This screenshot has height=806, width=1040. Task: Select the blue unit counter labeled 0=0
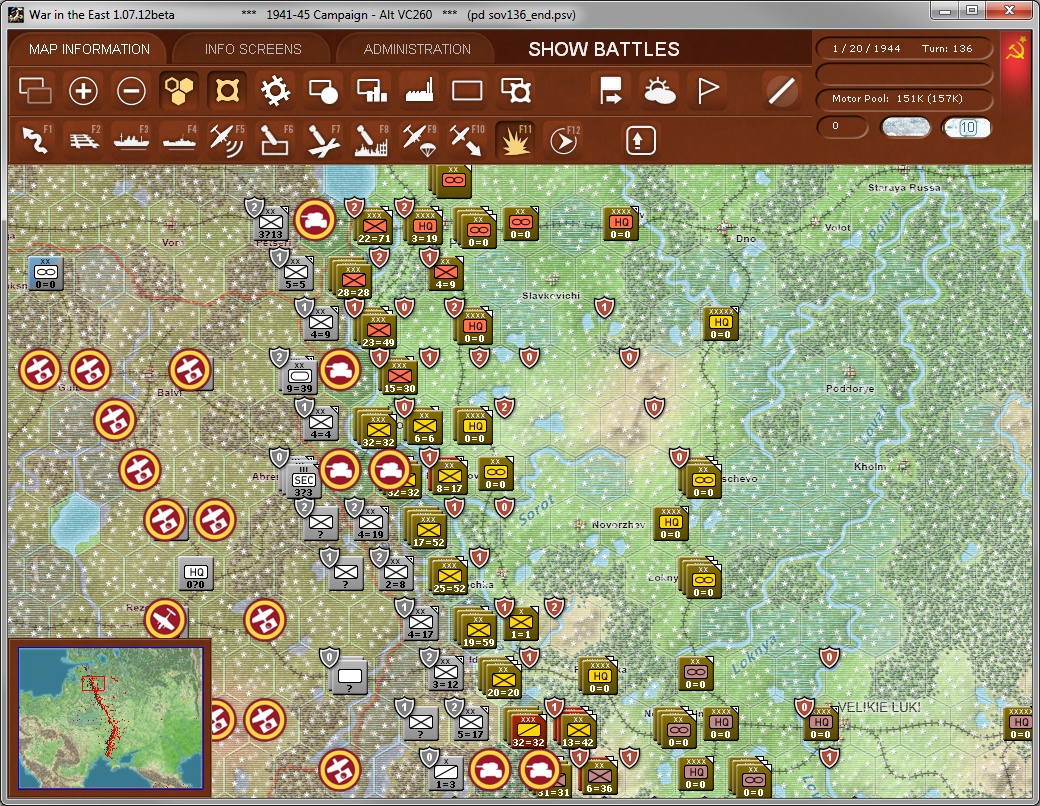point(45,273)
